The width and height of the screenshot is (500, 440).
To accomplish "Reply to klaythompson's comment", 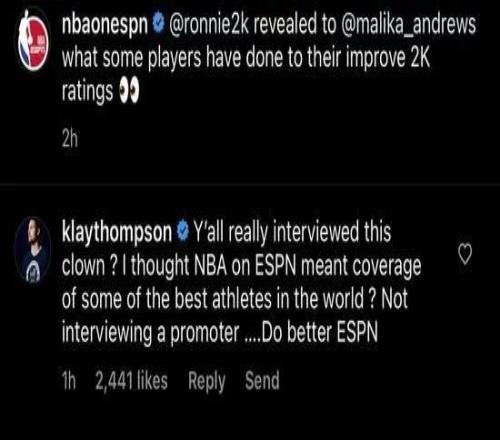I will pyautogui.click(x=207, y=381).
